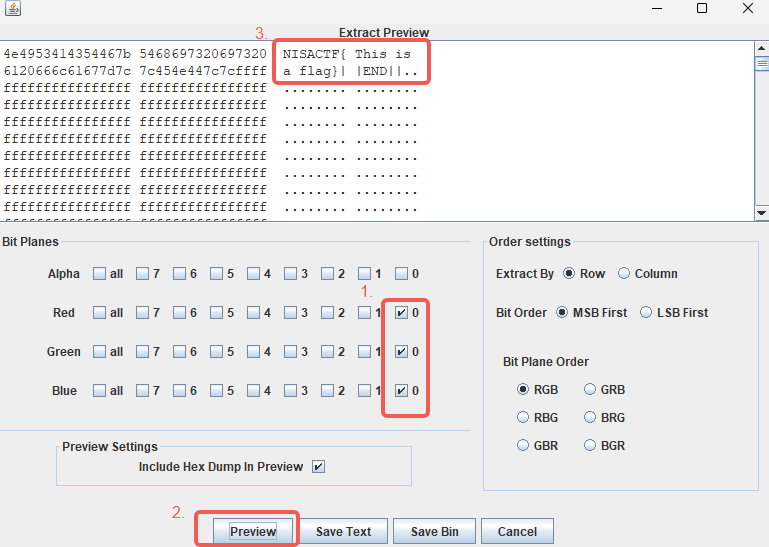This screenshot has height=547, width=769.
Task: Choose GRB bit plane order
Action: point(591,389)
